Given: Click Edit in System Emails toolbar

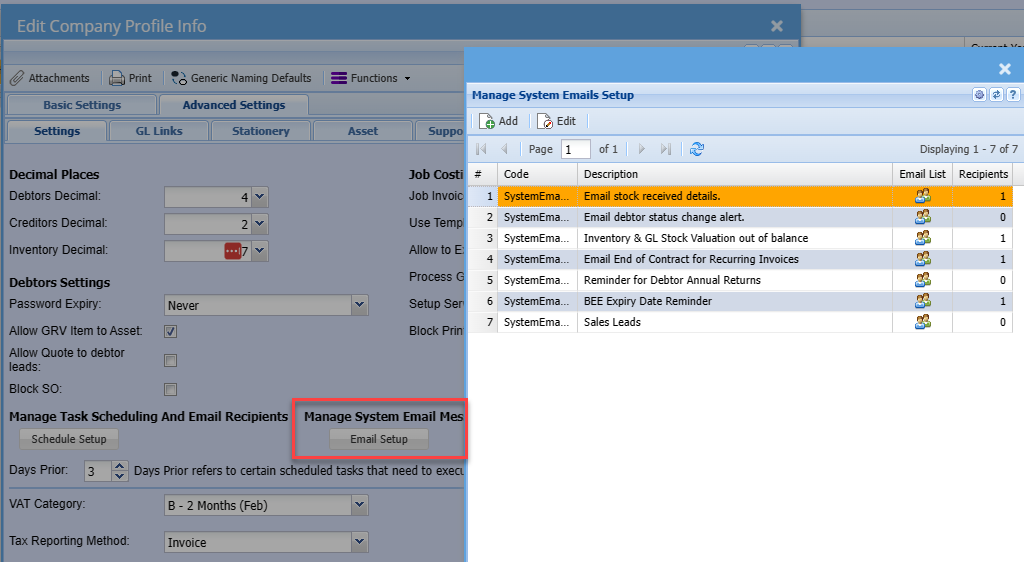Looking at the screenshot, I should [x=556, y=121].
